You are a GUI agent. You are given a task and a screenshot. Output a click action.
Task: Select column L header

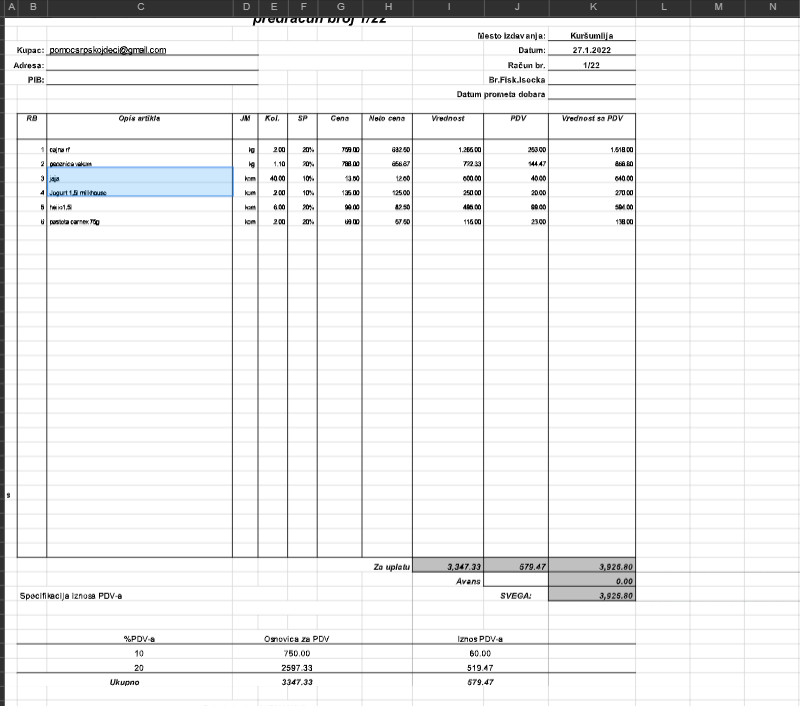click(x=663, y=7)
